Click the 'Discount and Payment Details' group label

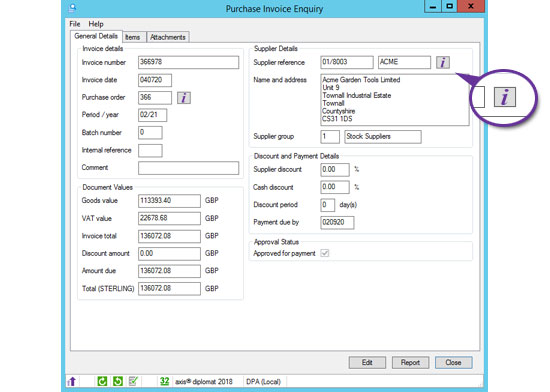[296, 156]
